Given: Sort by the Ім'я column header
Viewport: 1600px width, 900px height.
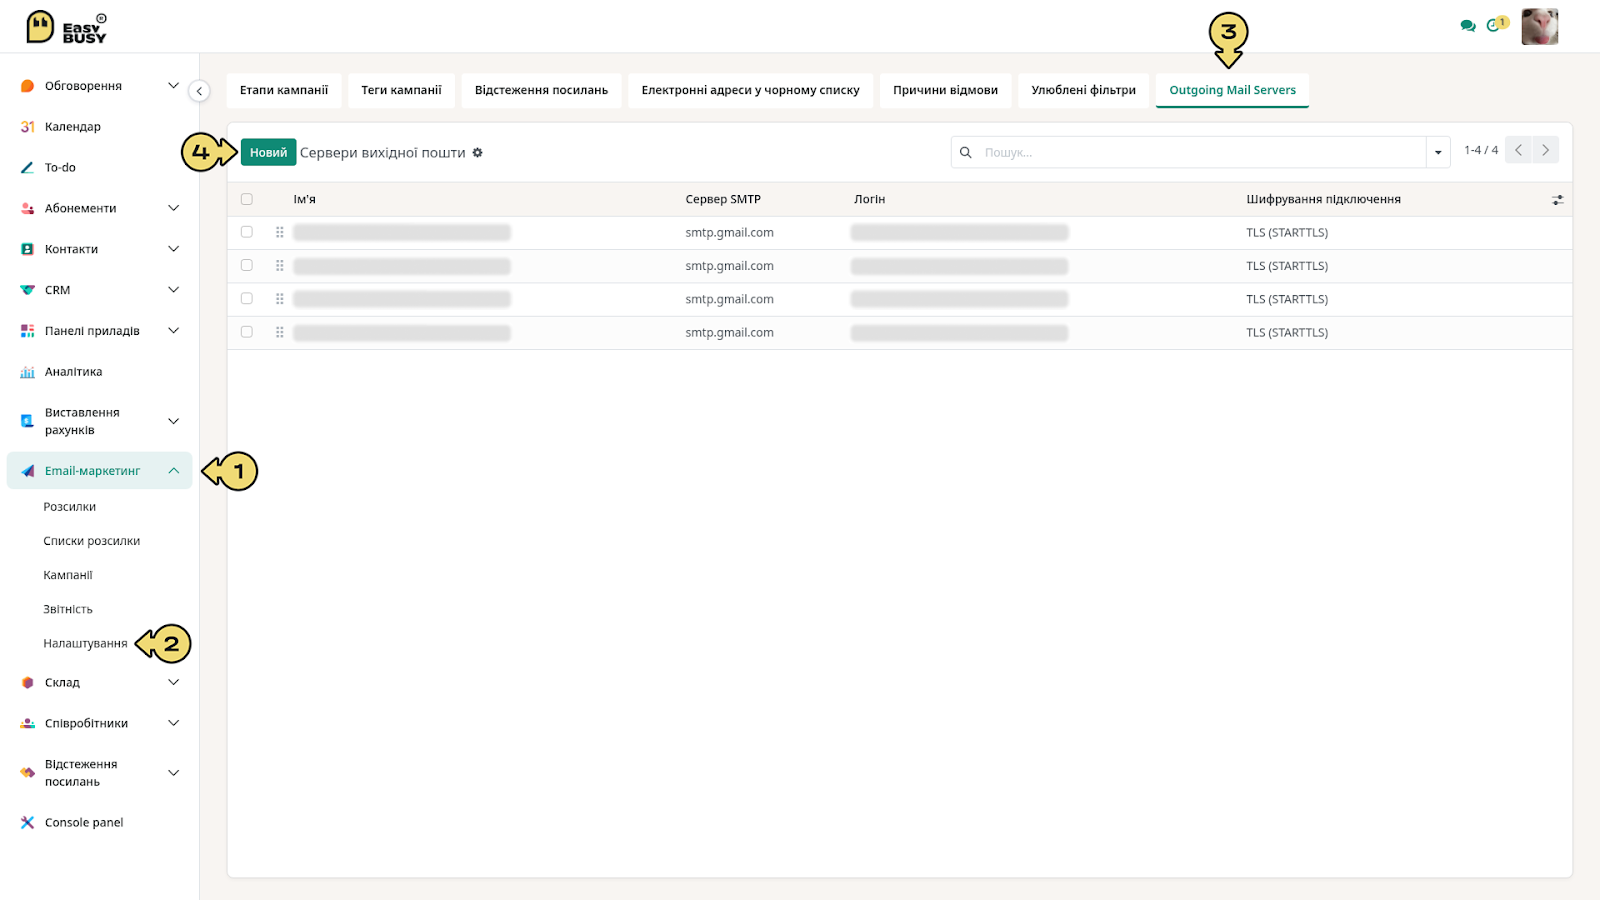Looking at the screenshot, I should (304, 199).
